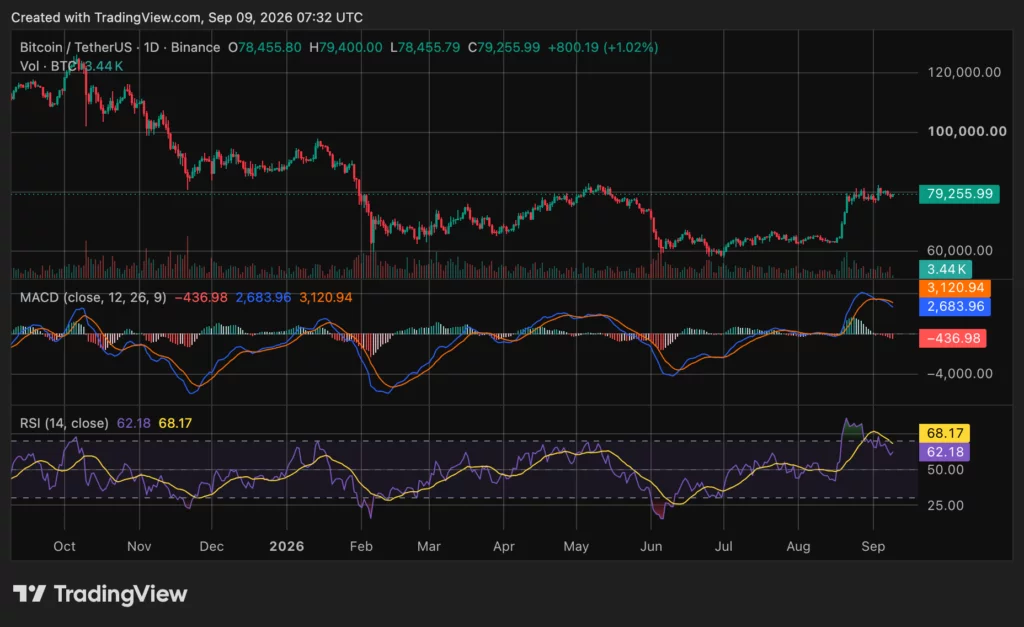Click the Dec label on time axis

(212, 546)
